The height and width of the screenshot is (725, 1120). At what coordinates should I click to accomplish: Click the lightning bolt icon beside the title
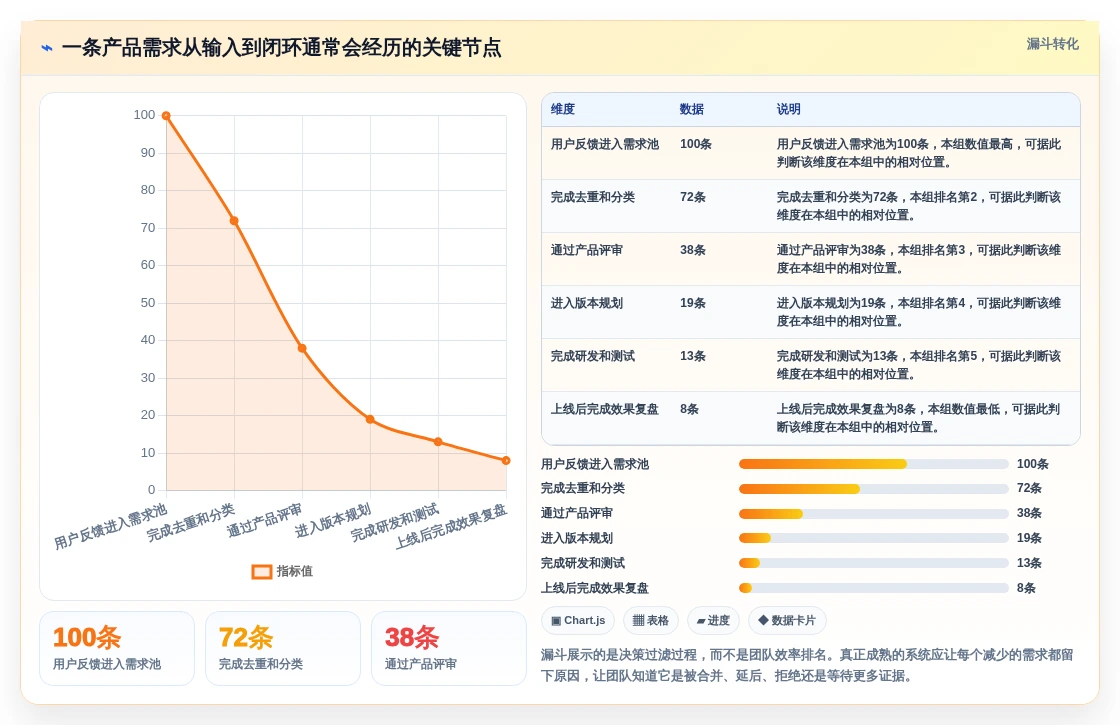tap(47, 49)
